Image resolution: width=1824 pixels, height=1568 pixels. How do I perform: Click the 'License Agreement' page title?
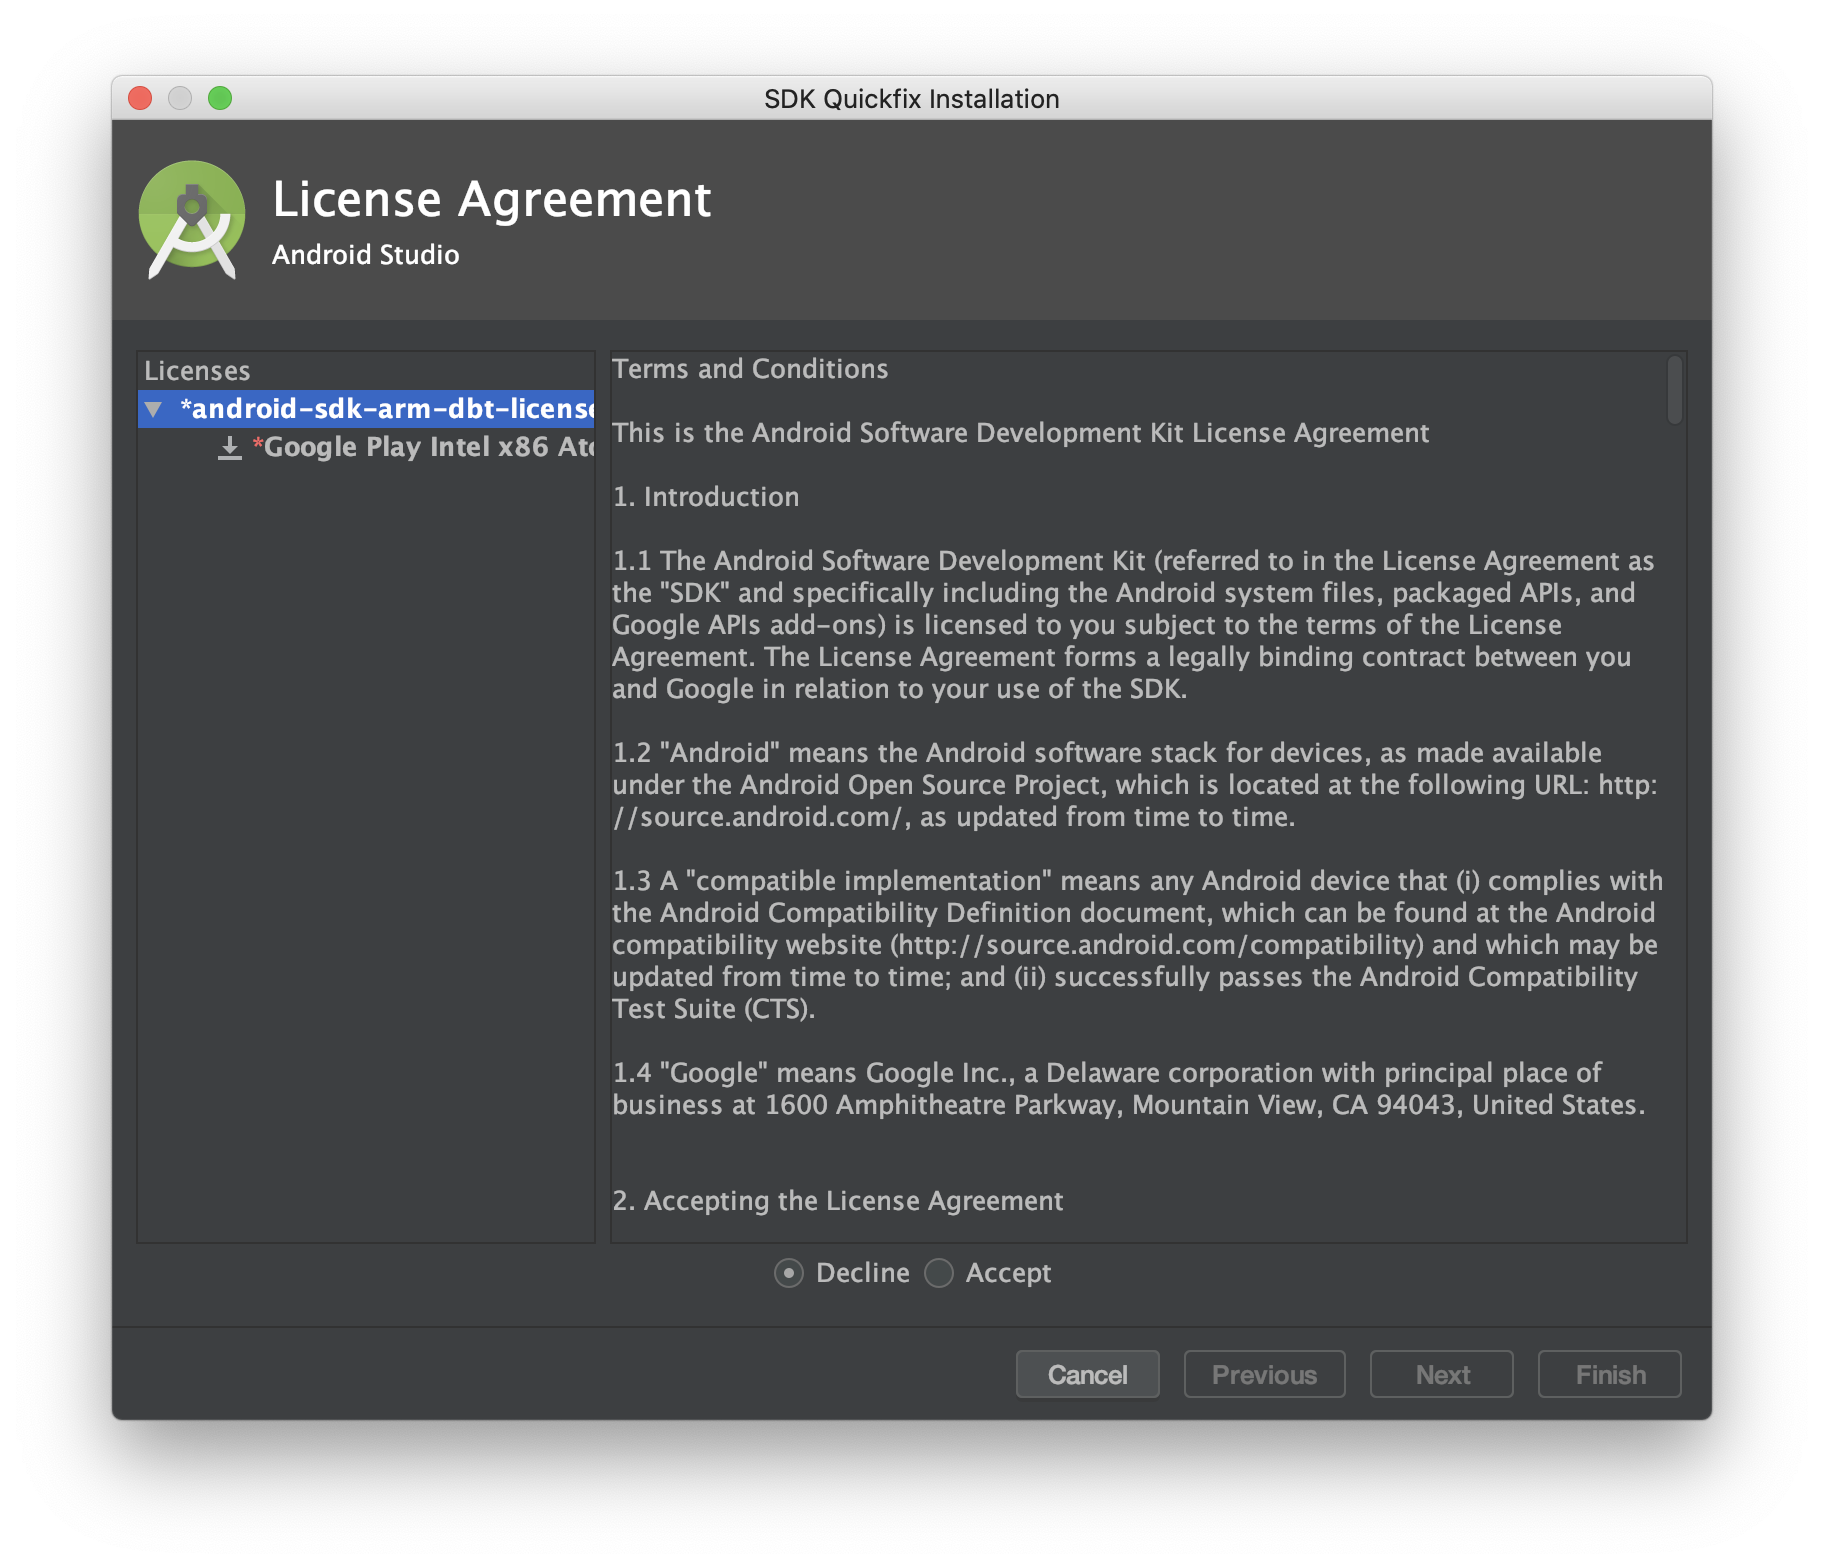click(492, 199)
